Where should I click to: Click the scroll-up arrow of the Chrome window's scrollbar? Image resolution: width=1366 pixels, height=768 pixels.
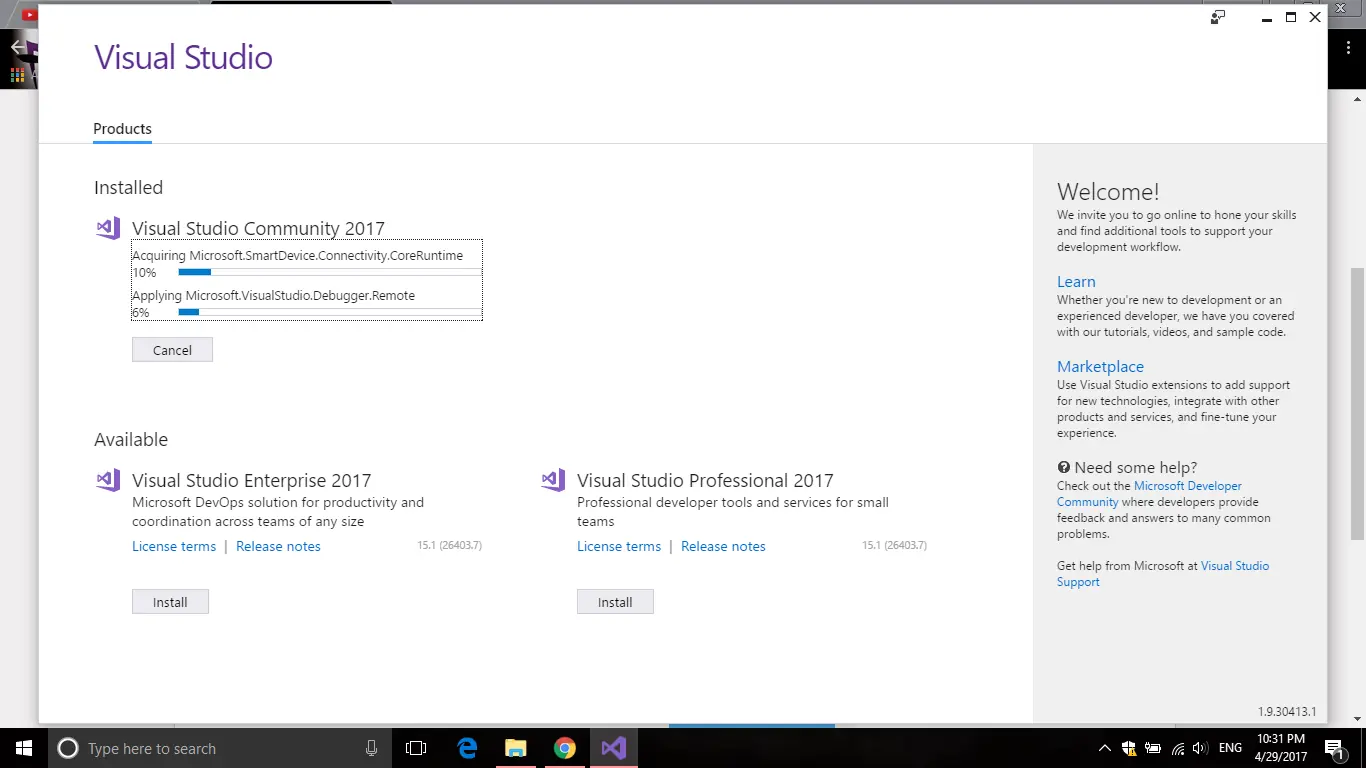tap(1358, 99)
